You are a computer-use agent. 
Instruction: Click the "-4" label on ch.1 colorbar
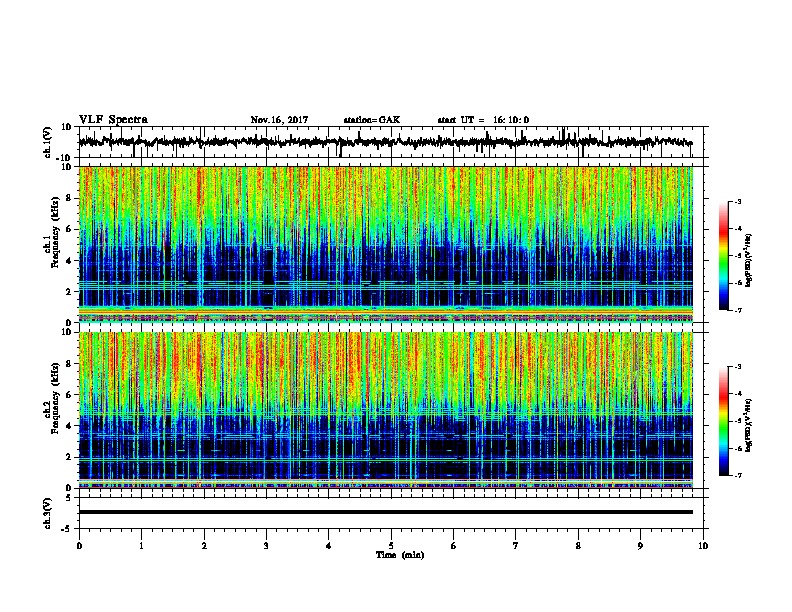pos(738,229)
